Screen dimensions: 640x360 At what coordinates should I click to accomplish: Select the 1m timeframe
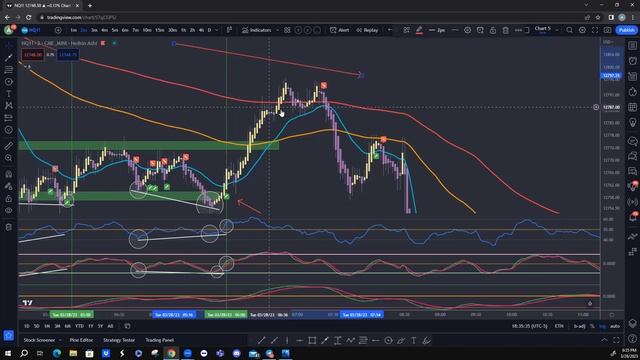point(73,30)
